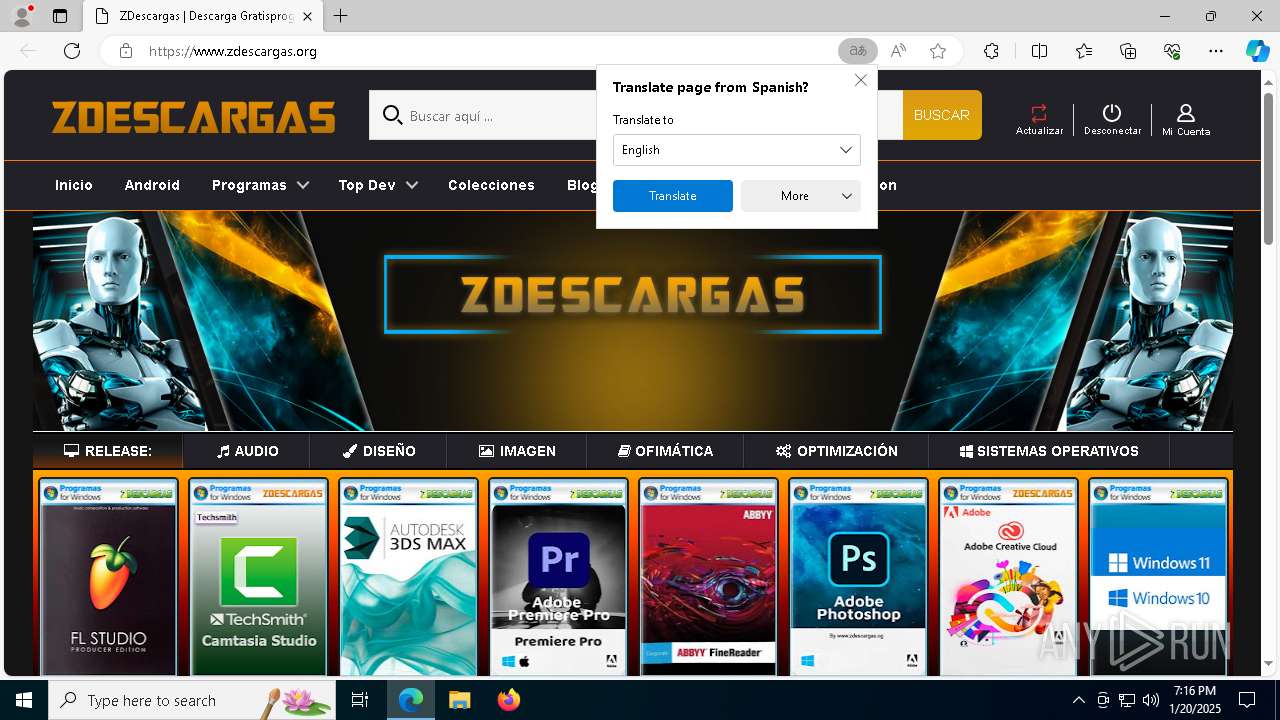The width and height of the screenshot is (1280, 720).
Task: Open the Colecciones menu item
Action: click(491, 185)
